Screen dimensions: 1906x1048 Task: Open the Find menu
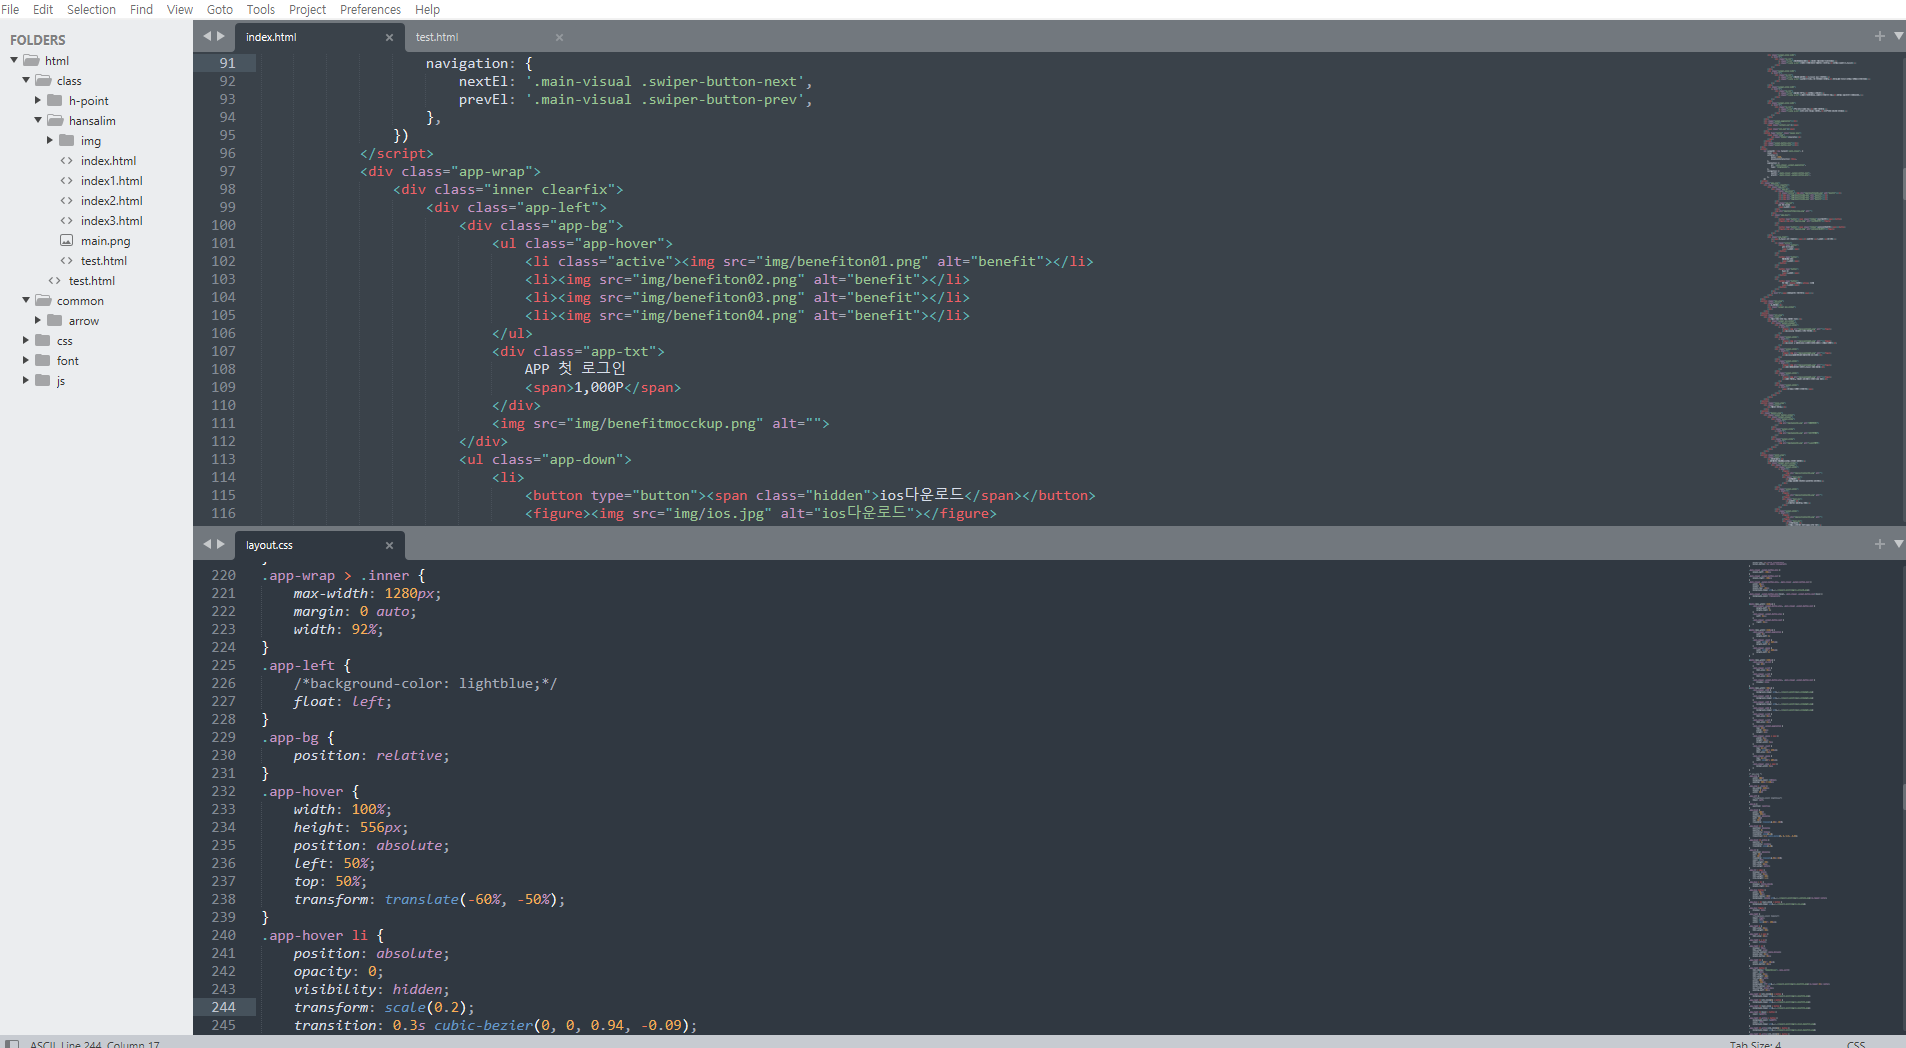click(x=141, y=9)
